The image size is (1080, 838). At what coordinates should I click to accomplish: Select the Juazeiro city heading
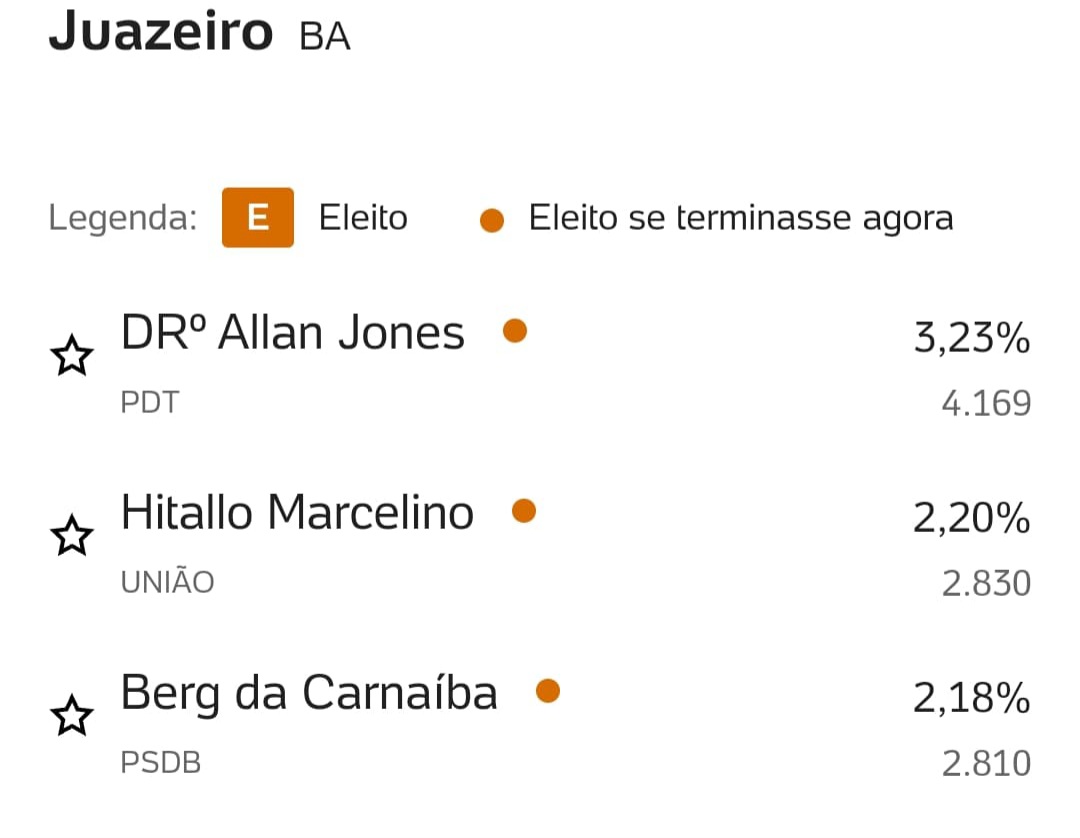[x=161, y=30]
